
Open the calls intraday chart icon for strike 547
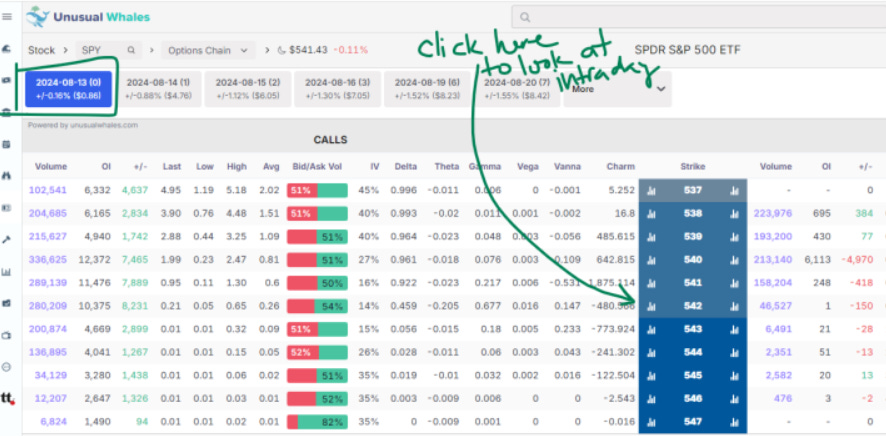coord(651,422)
